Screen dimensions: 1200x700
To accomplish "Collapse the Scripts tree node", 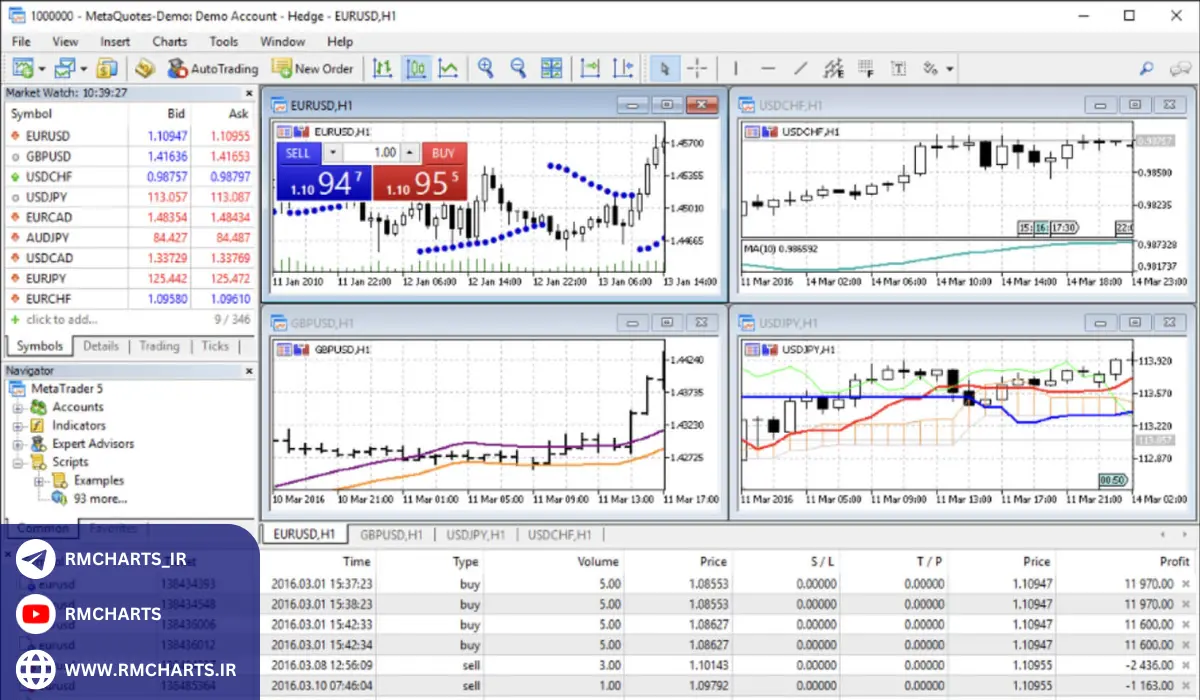I will click(x=18, y=463).
